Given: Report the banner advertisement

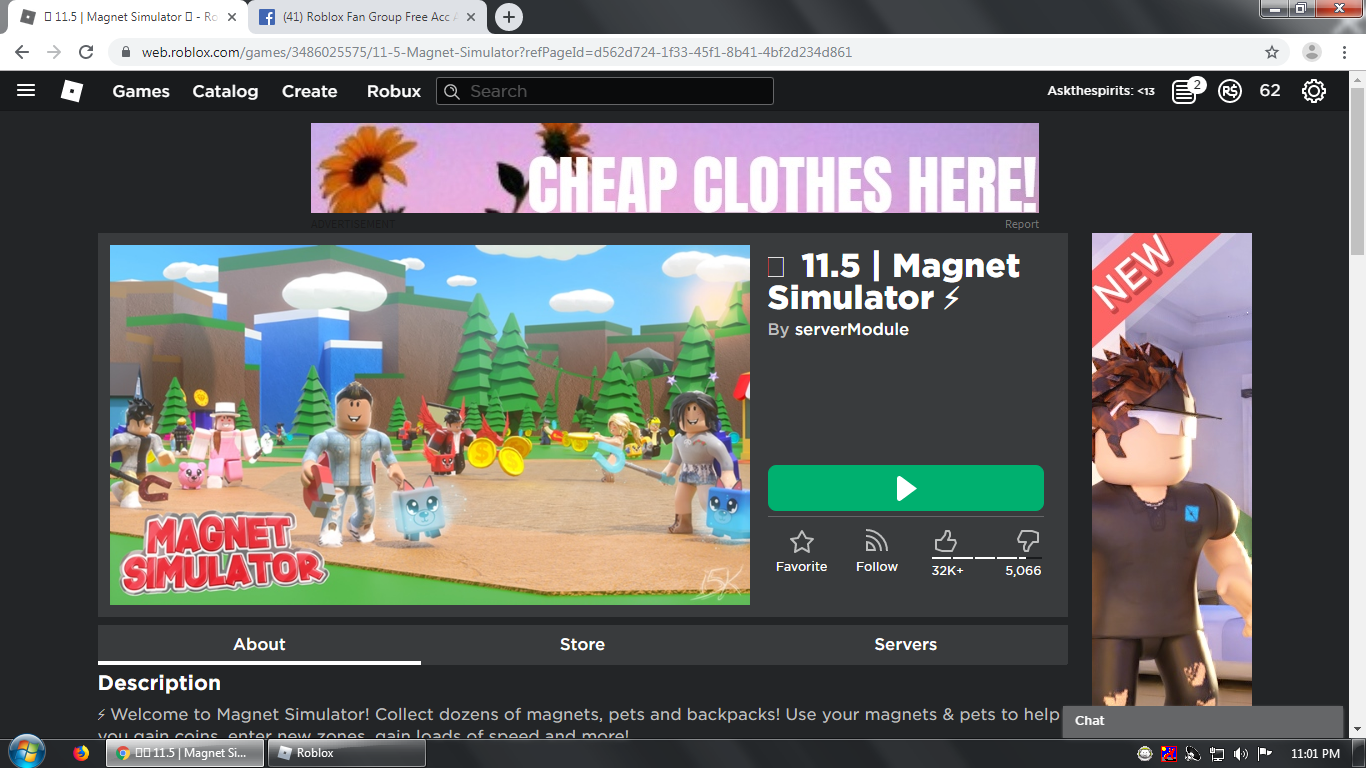Looking at the screenshot, I should pos(1022,224).
